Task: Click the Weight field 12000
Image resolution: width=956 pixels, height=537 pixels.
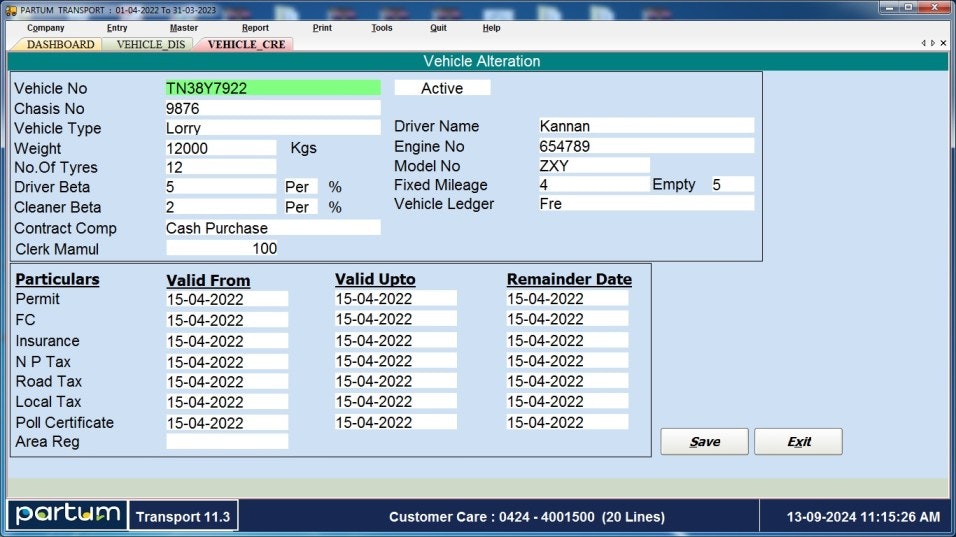Action: 221,148
